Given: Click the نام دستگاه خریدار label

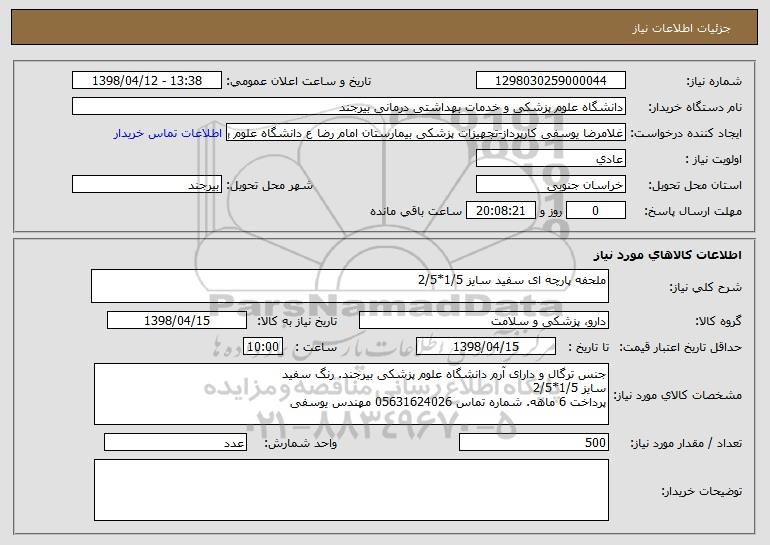Looking at the screenshot, I should pyautogui.click(x=695, y=107).
